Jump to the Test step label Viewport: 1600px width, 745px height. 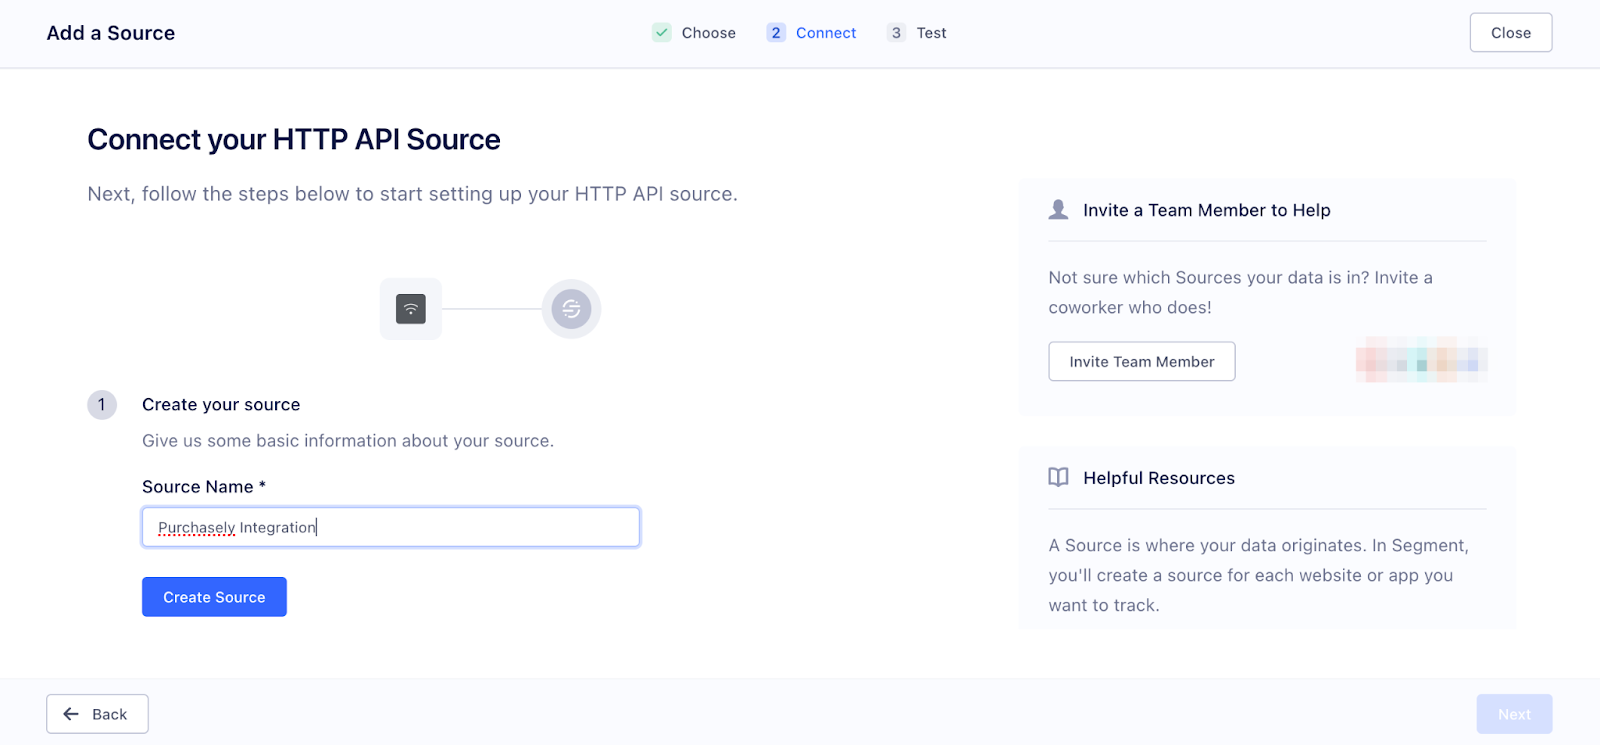click(x=931, y=33)
